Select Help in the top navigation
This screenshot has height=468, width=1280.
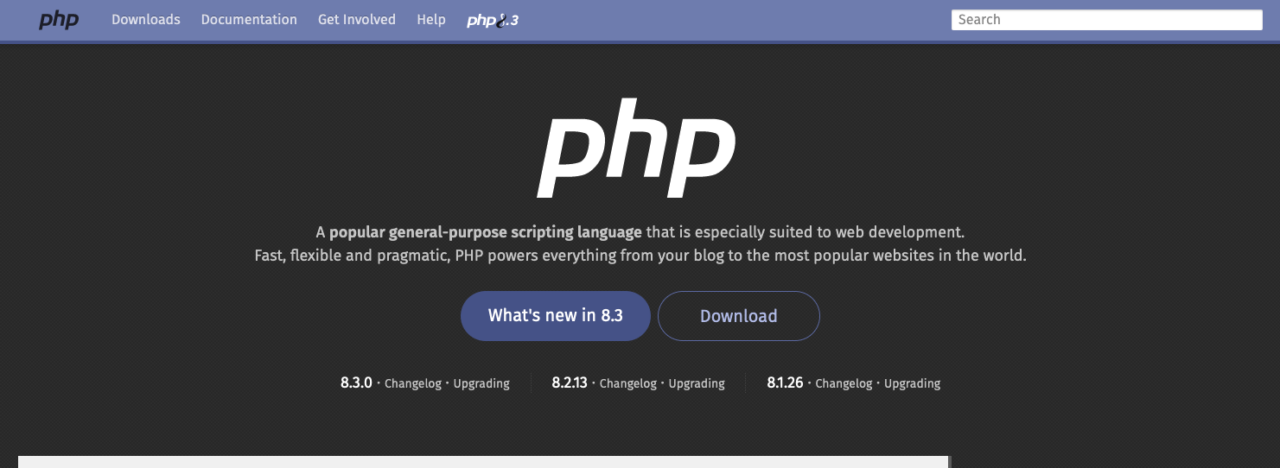[431, 20]
